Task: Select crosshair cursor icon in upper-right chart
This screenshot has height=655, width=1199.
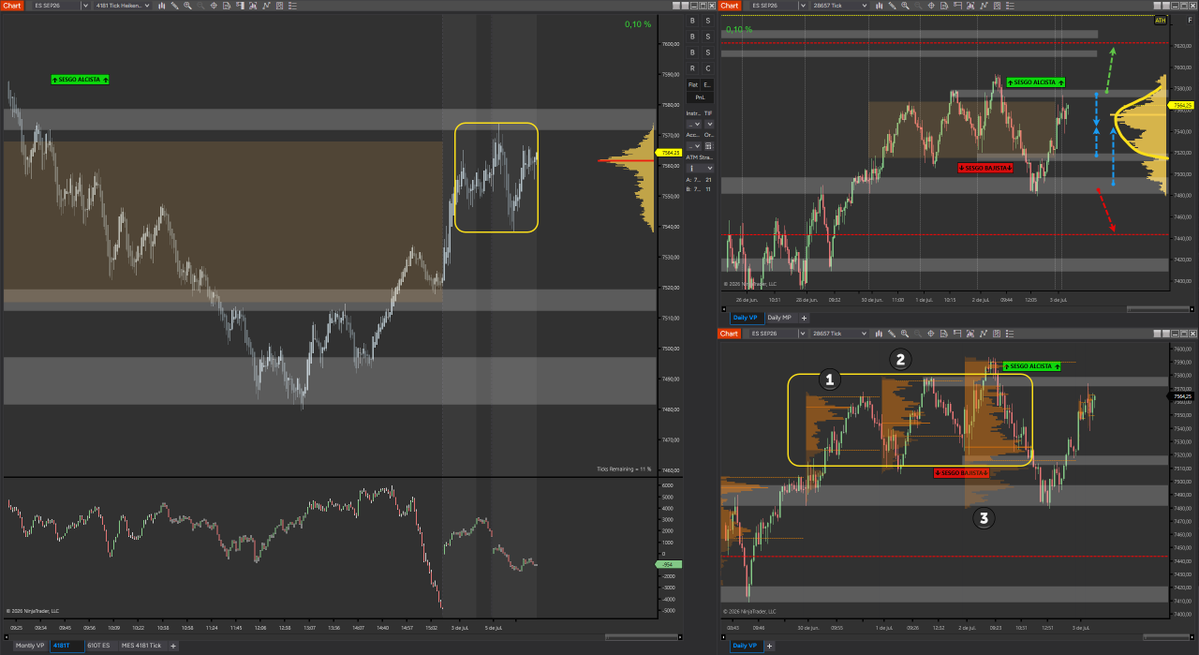Action: (931, 5)
